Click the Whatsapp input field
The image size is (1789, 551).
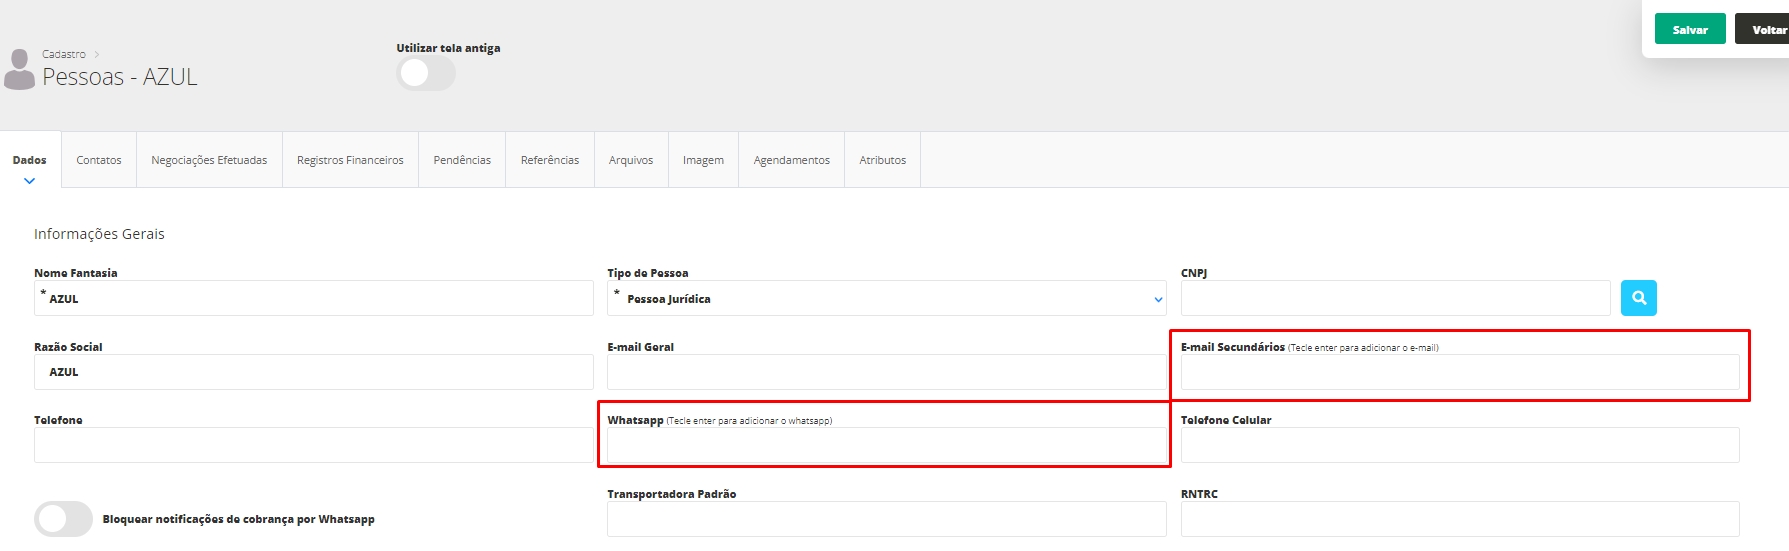(886, 445)
